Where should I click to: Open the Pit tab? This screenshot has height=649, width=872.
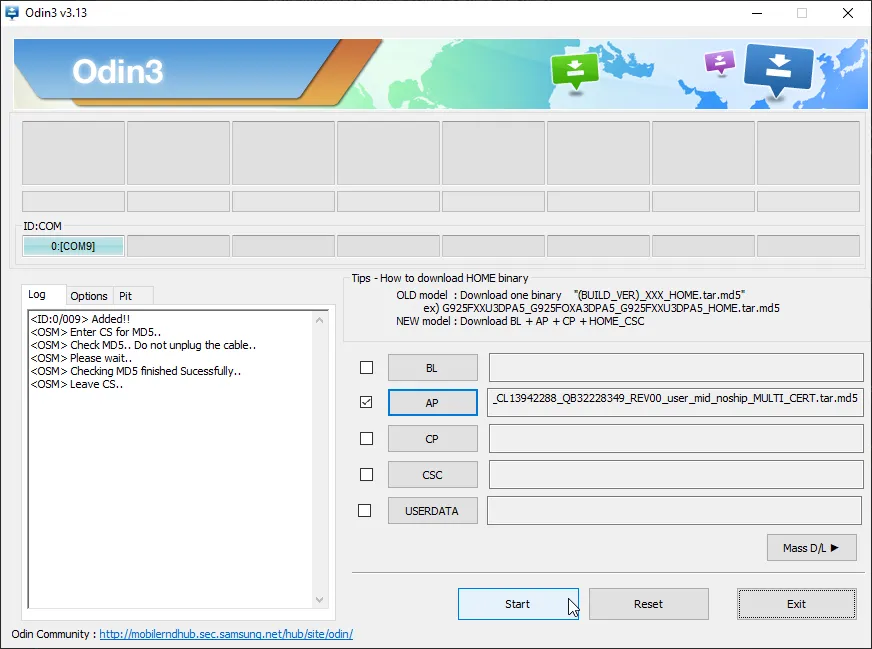coord(126,296)
